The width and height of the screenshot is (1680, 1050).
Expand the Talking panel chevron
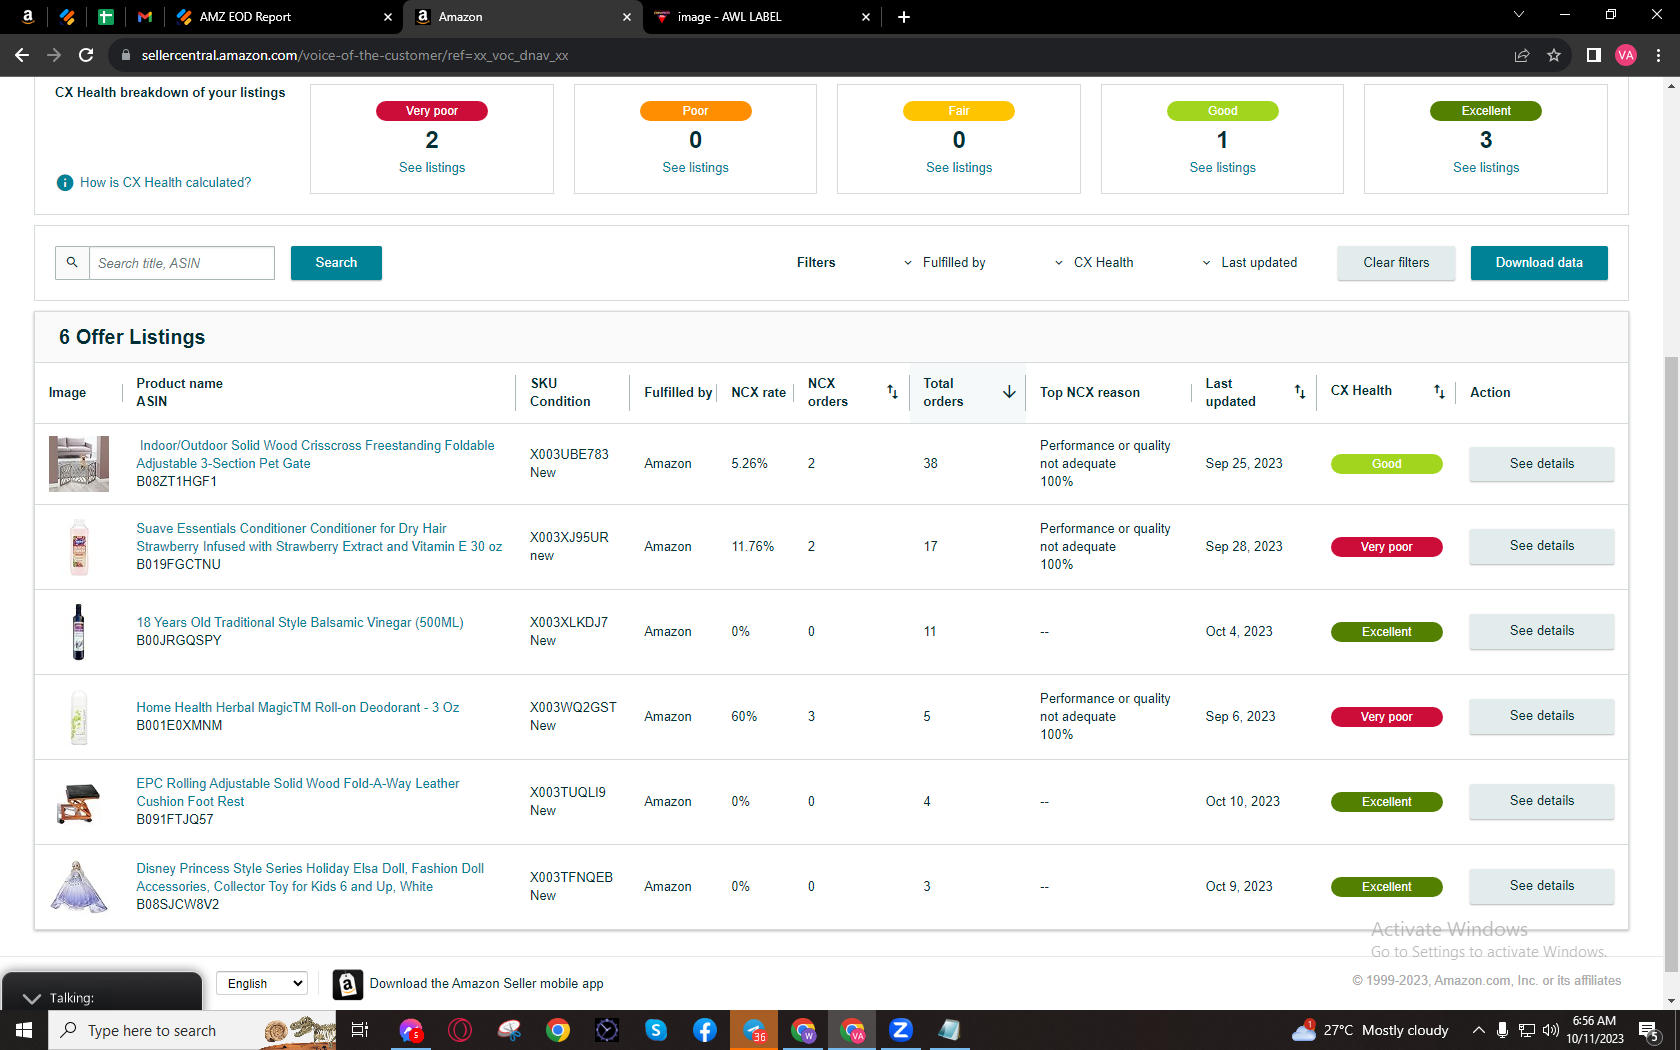tap(31, 998)
